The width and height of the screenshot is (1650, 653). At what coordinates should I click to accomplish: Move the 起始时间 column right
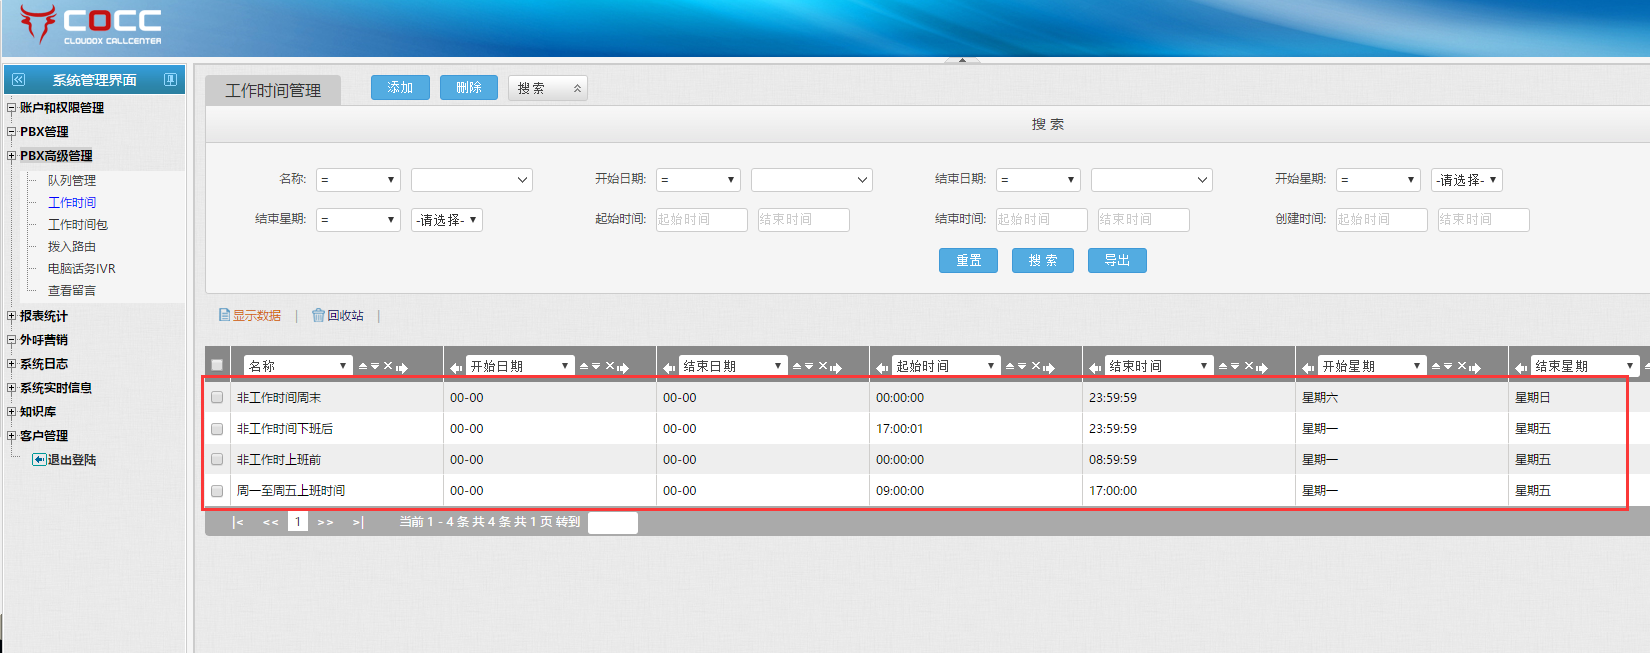pos(1049,368)
